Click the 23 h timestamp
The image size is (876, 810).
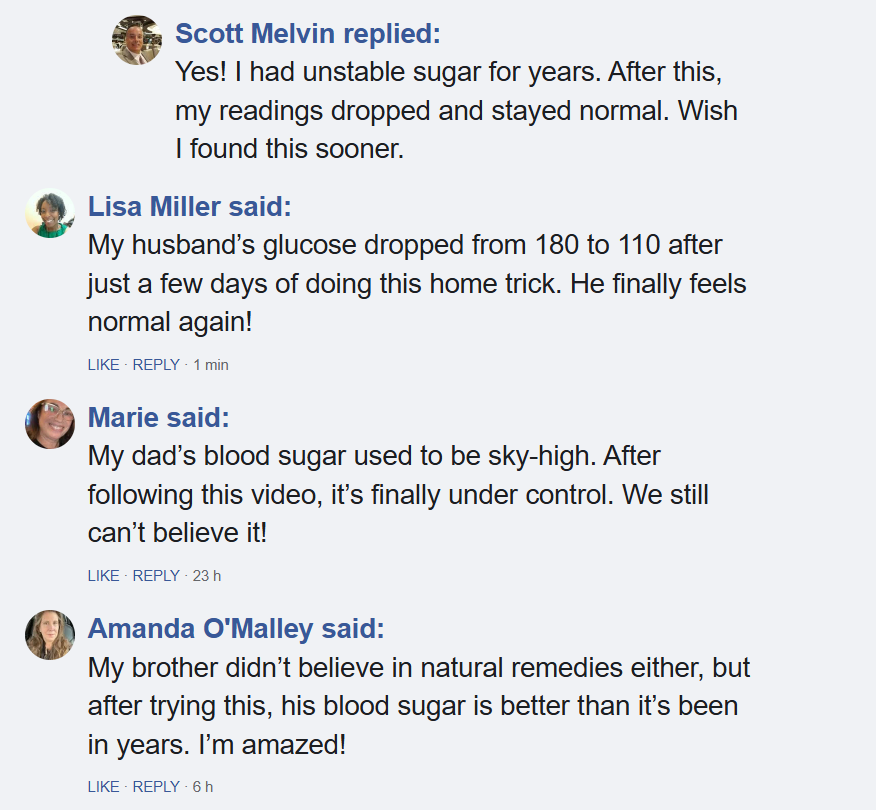pos(207,576)
